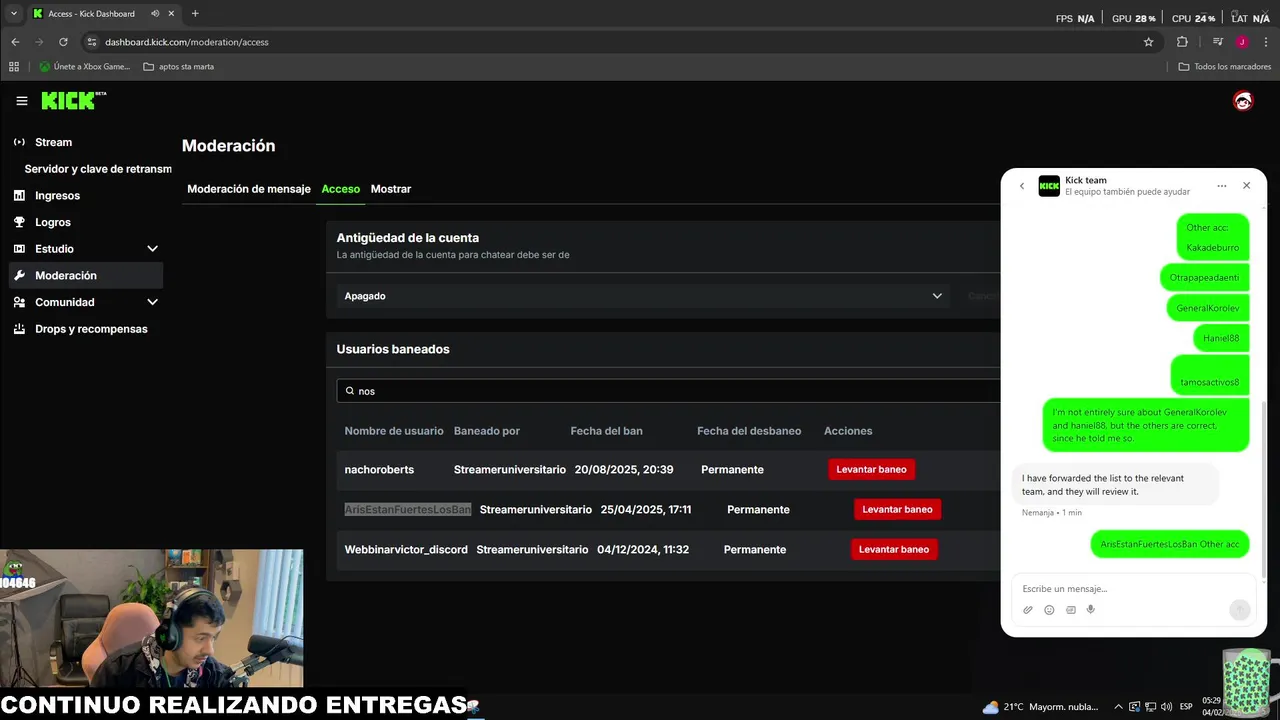Open GIF picker in chat
1280x720 pixels.
[x=1070, y=610]
